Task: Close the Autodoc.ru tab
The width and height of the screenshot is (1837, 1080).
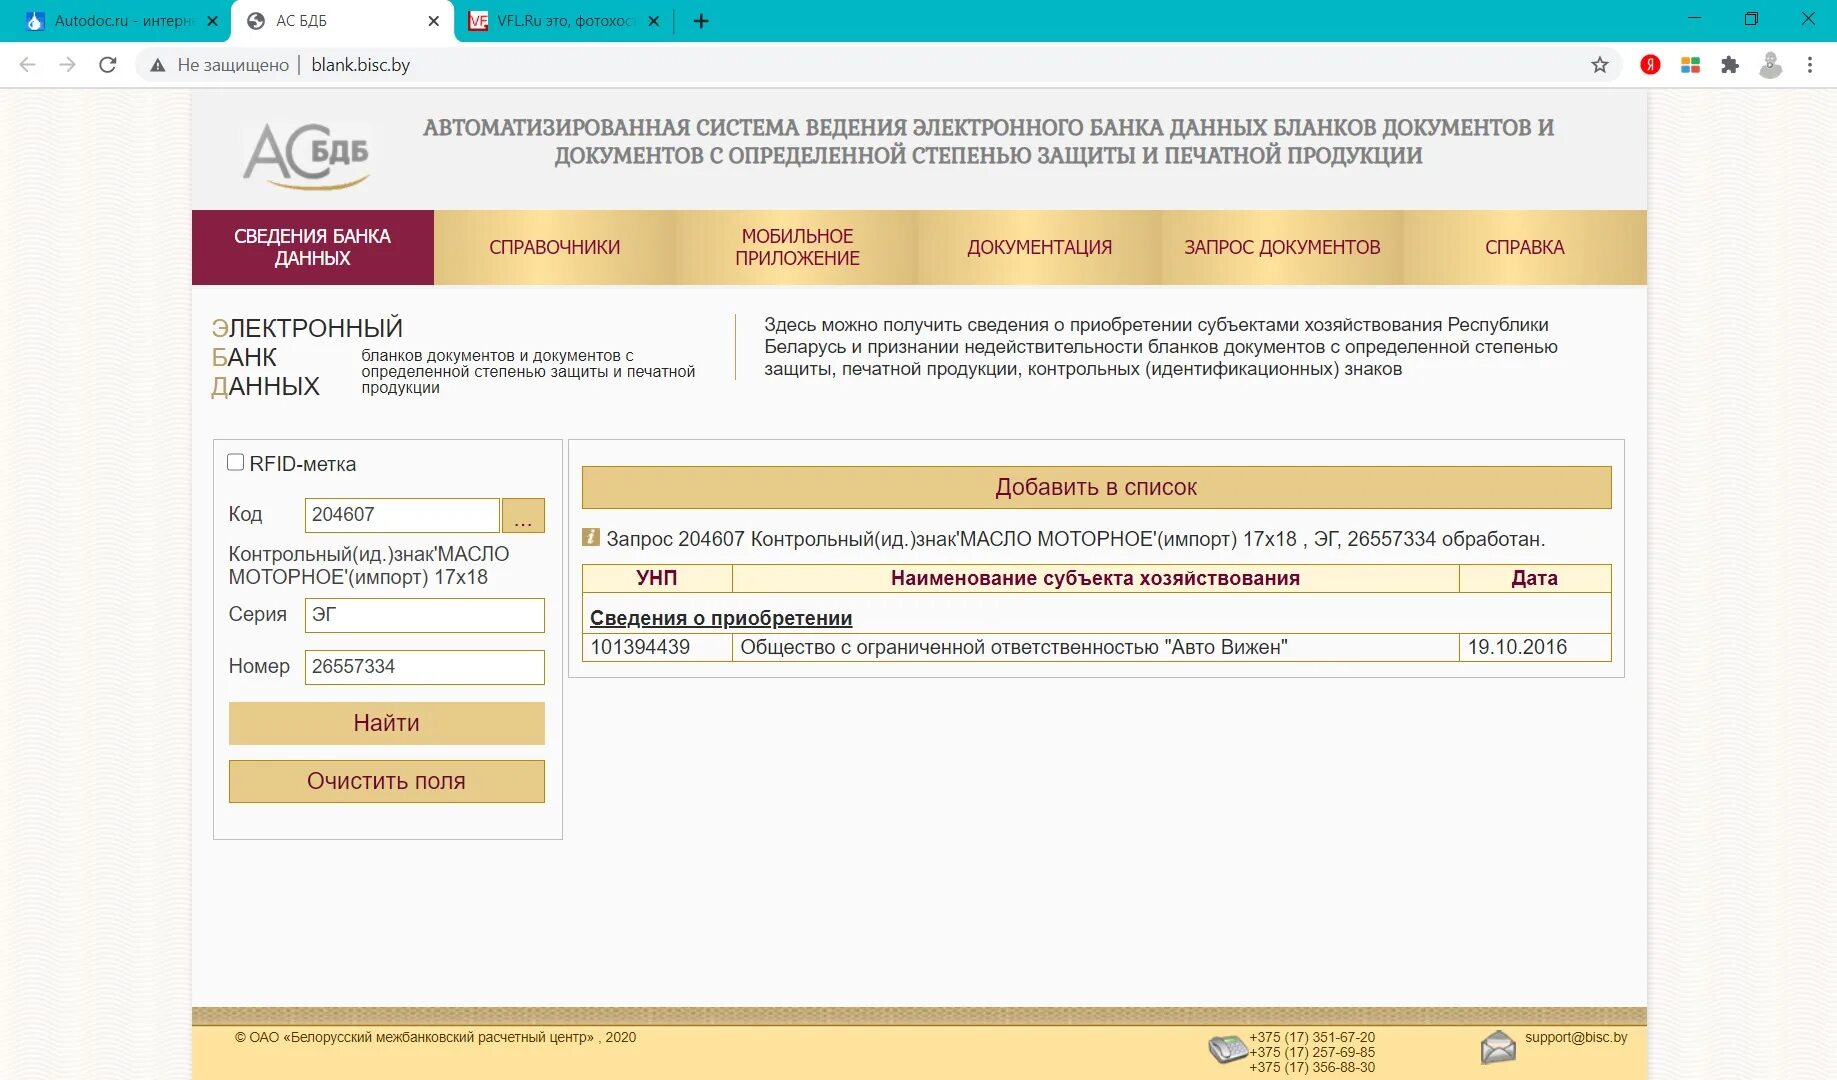Action: (212, 21)
